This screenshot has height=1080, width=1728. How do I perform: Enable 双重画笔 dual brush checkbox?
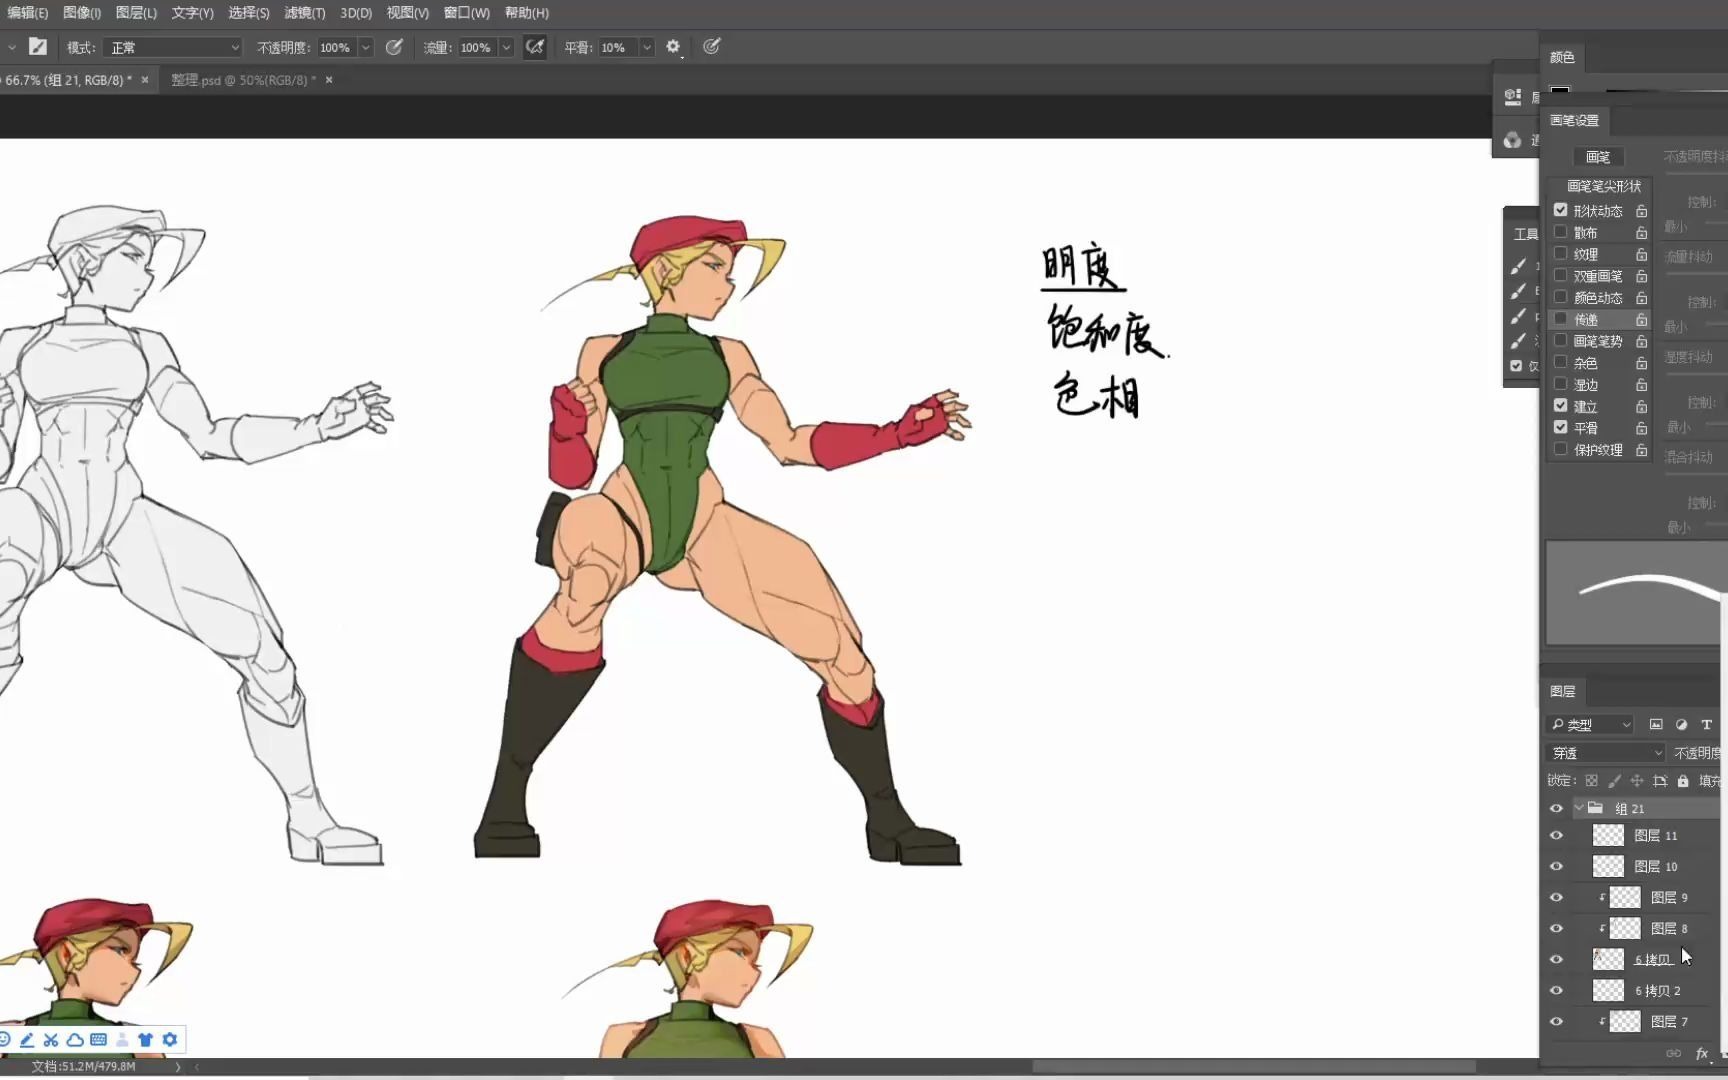pyautogui.click(x=1560, y=275)
